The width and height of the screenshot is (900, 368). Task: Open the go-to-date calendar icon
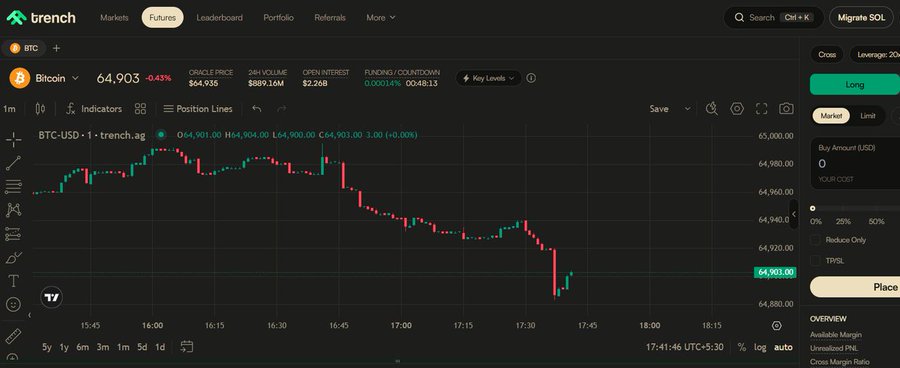coord(187,346)
